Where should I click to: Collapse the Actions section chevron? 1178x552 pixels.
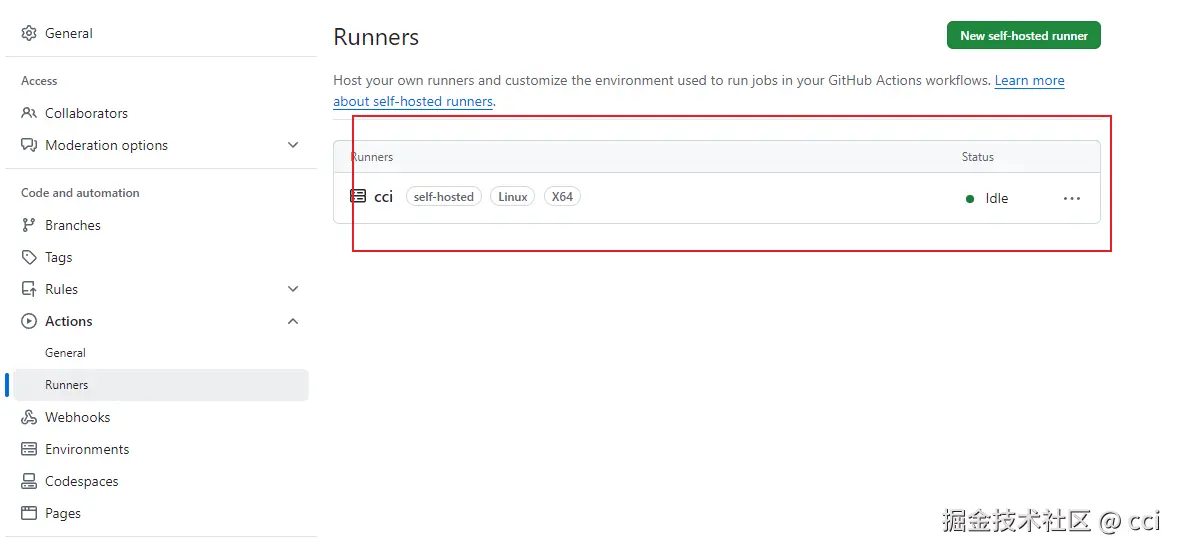click(x=293, y=321)
